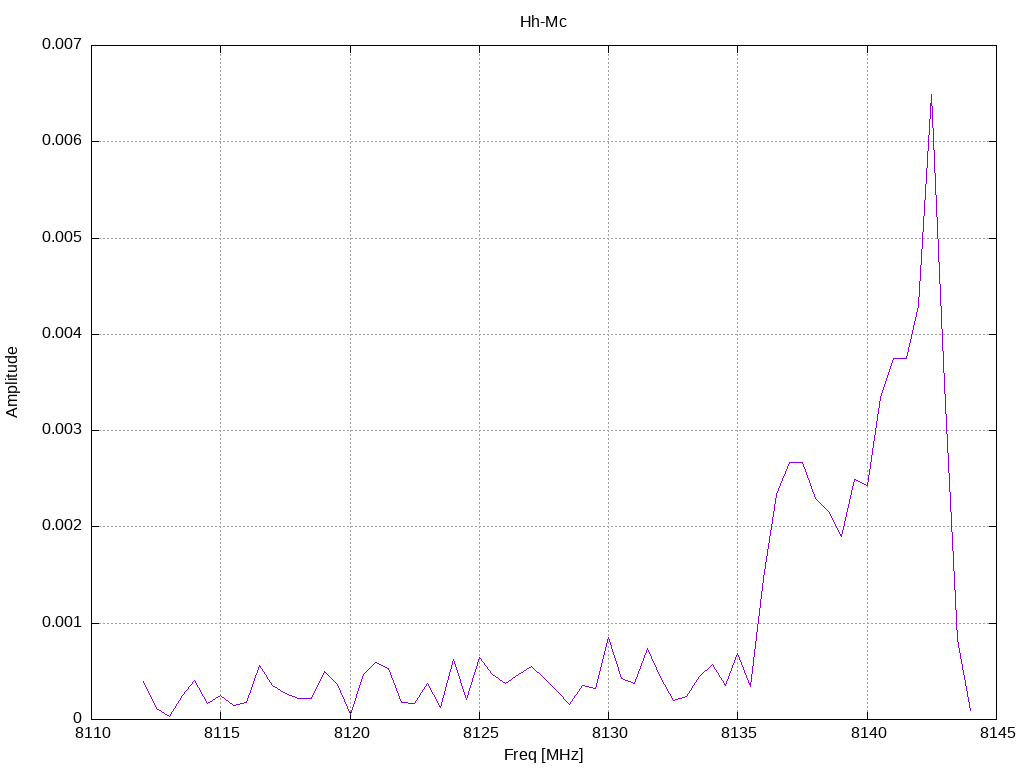Click the Hh-Mc plot title
The image size is (1024, 768).
[x=543, y=22]
